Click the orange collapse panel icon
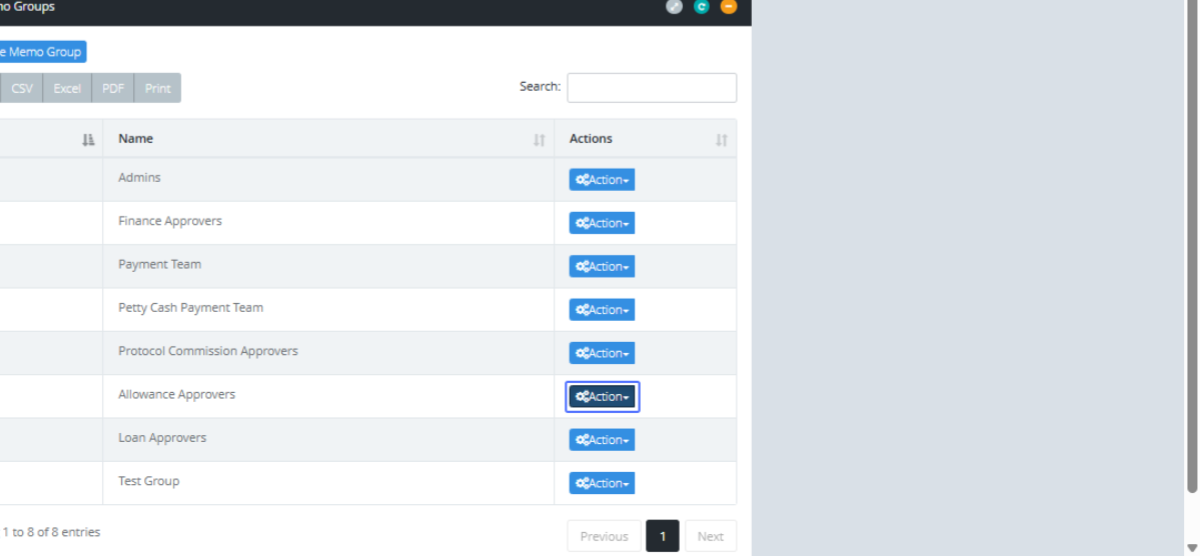This screenshot has height=556, width=1200. 729,7
